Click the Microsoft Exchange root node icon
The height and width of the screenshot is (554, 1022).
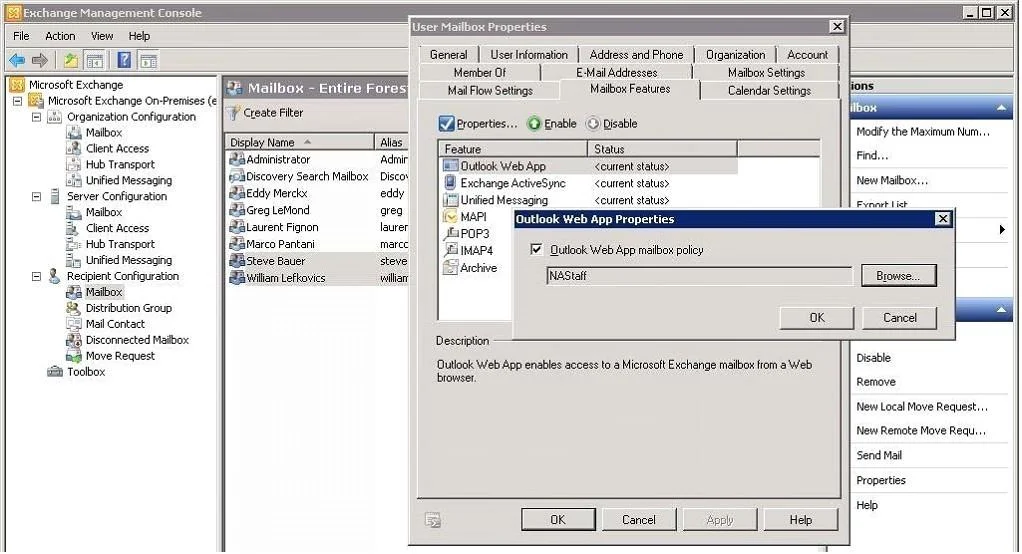pyautogui.click(x=17, y=85)
